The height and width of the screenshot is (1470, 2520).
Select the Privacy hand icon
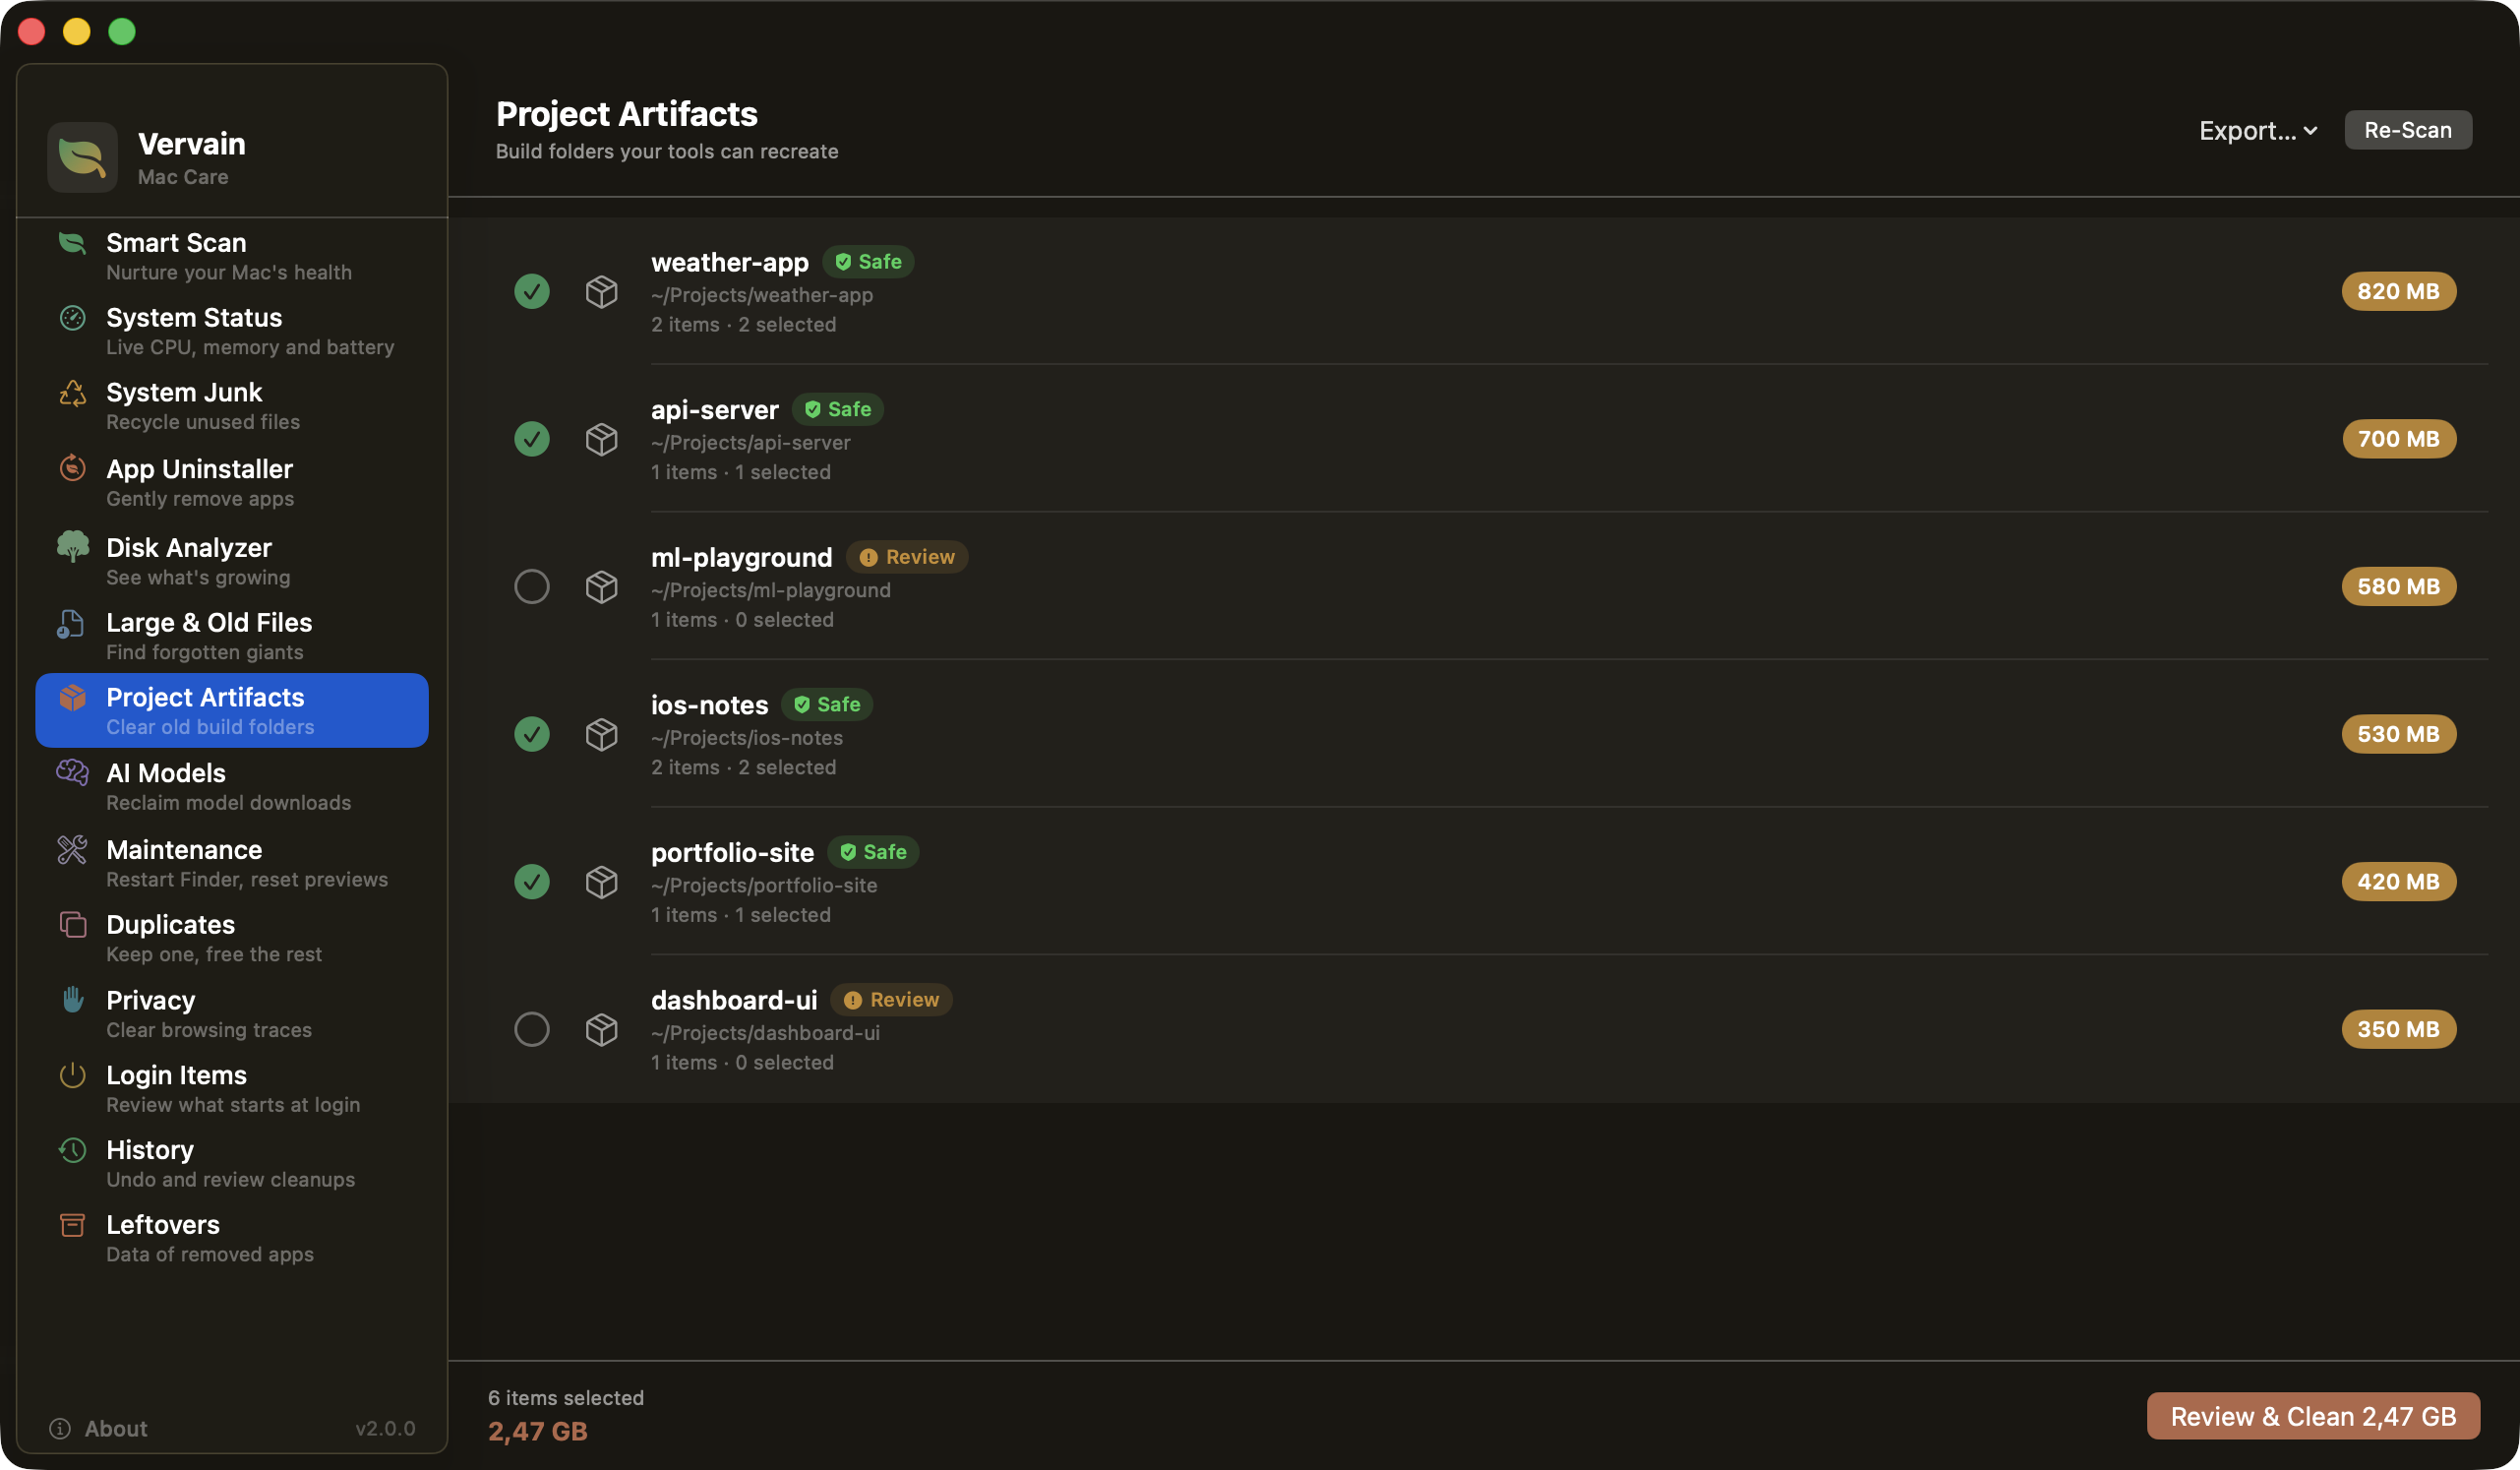point(72,999)
